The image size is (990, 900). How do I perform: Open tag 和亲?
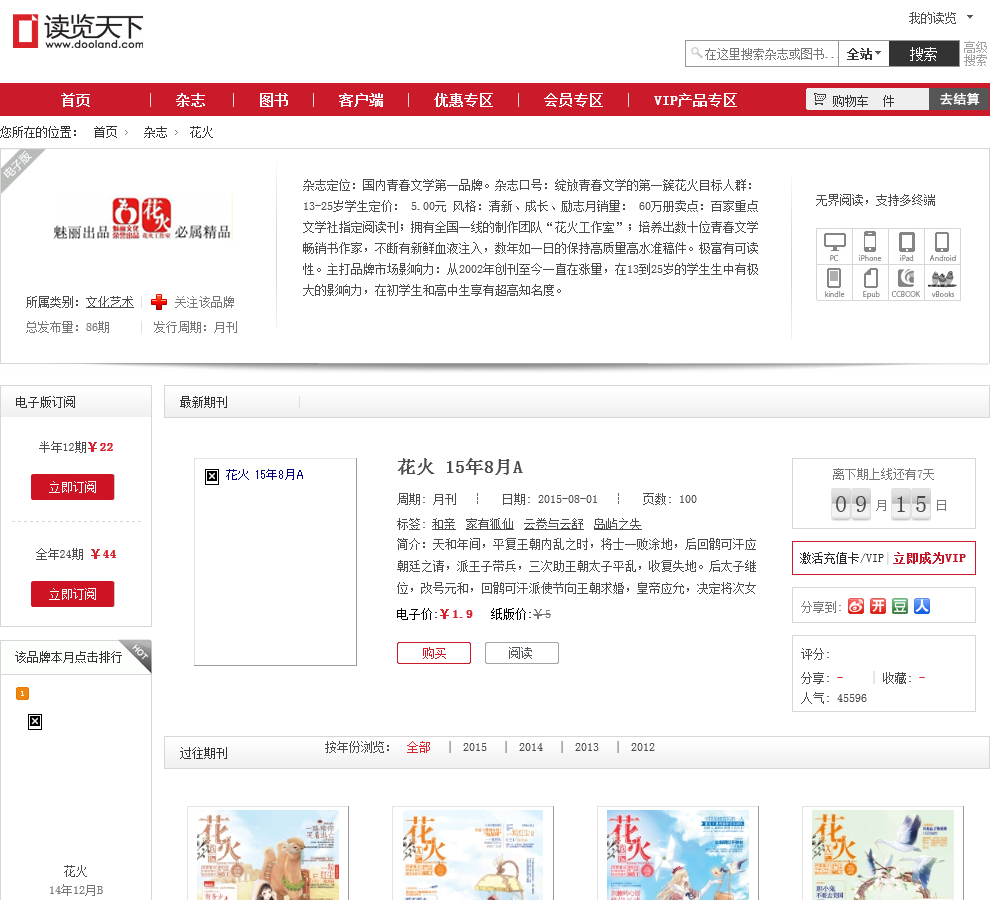coord(444,524)
